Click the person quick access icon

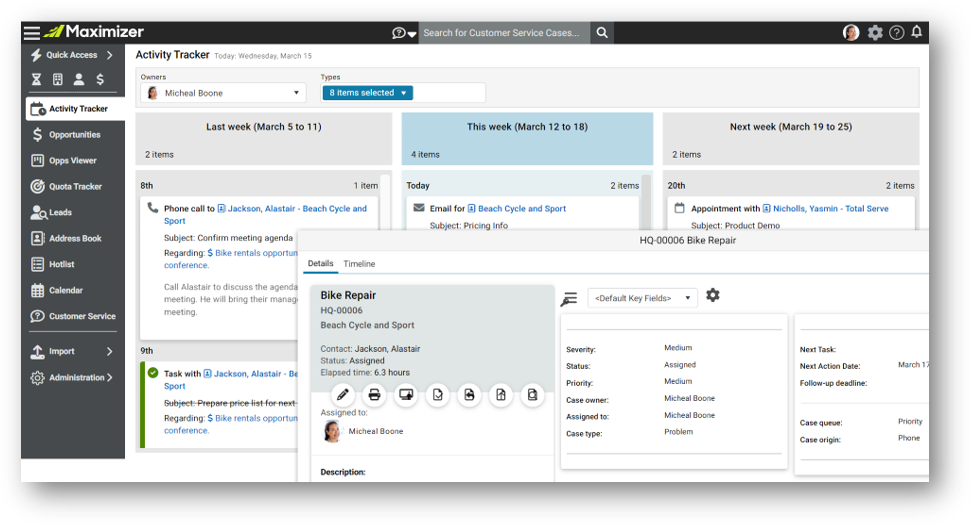click(x=79, y=79)
